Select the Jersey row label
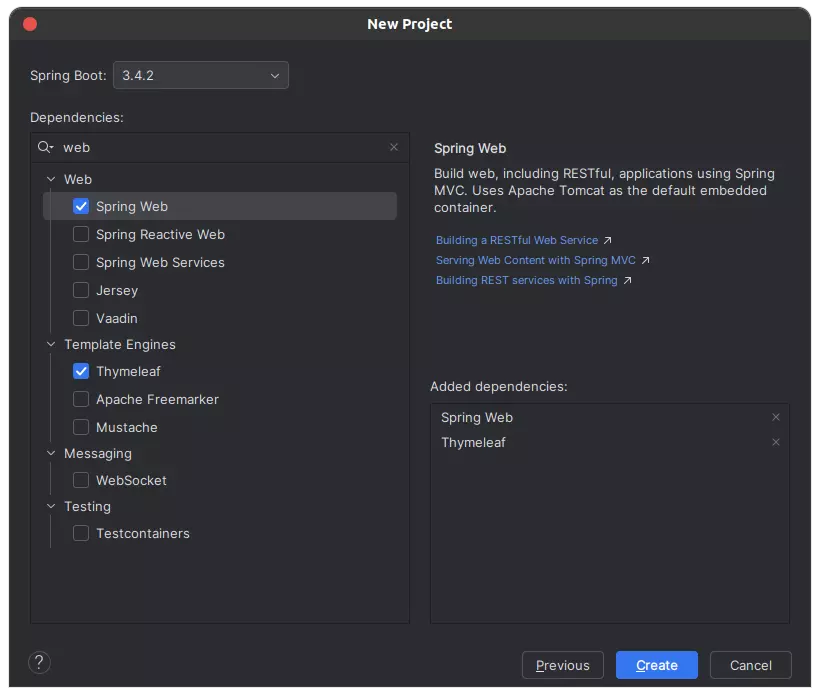The width and height of the screenshot is (820, 696). click(117, 290)
